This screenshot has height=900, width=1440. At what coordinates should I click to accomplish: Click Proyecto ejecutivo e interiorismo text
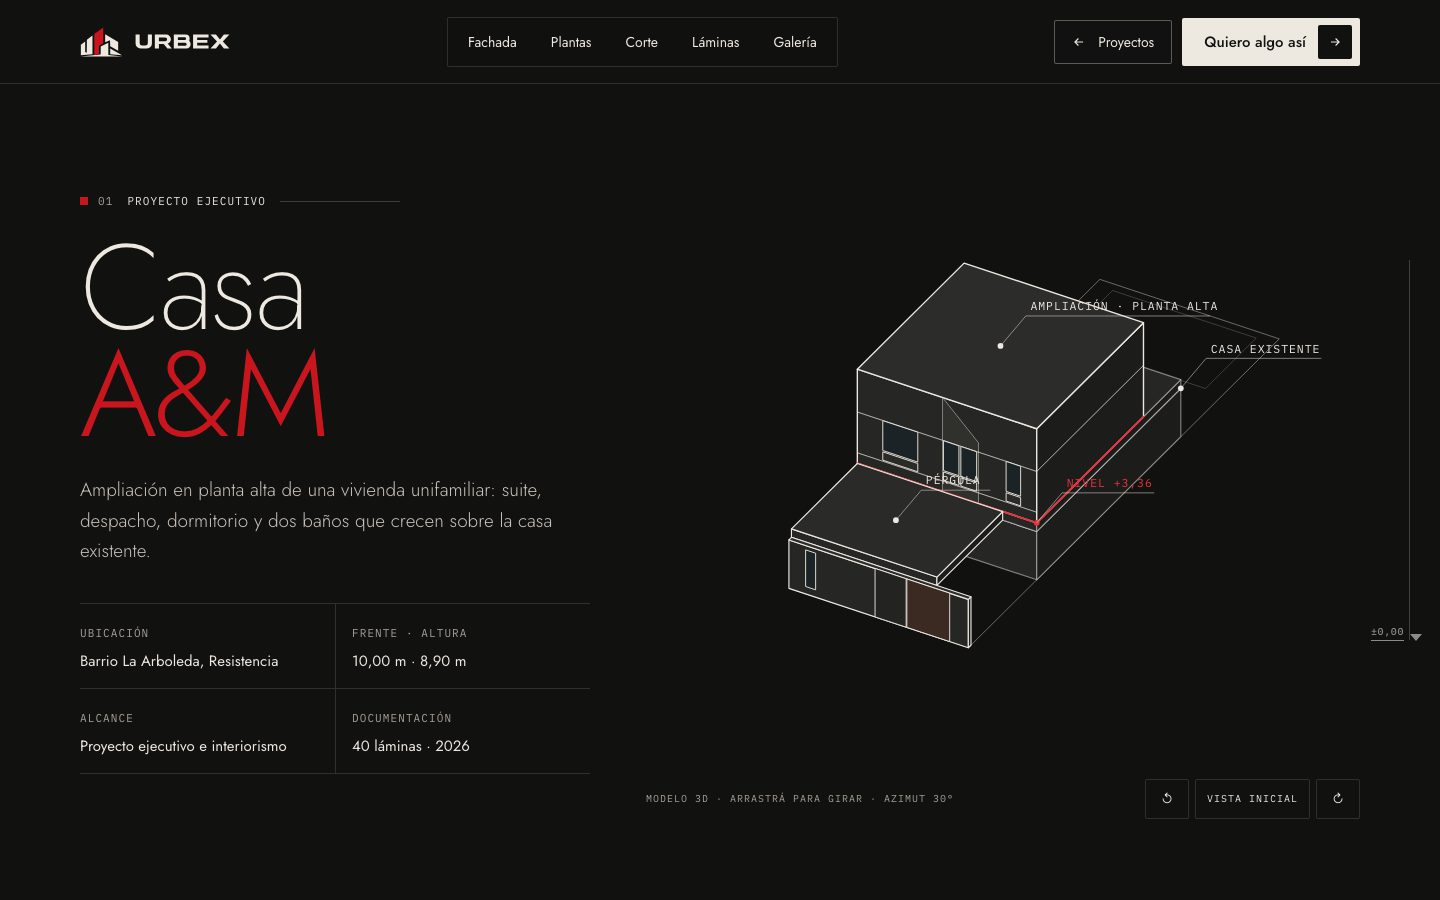click(183, 746)
